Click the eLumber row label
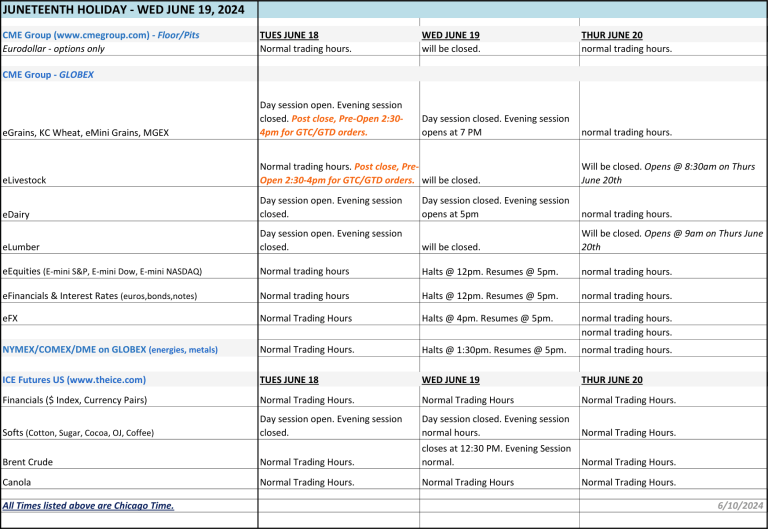Screen dimensions: 768x529 pyautogui.click(x=21, y=247)
